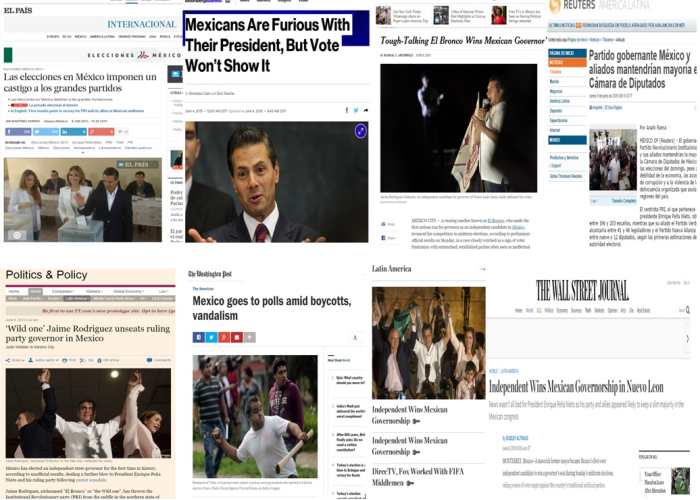
Task: Open FT Author alerts dropdown
Action: pyautogui.click(x=43, y=360)
